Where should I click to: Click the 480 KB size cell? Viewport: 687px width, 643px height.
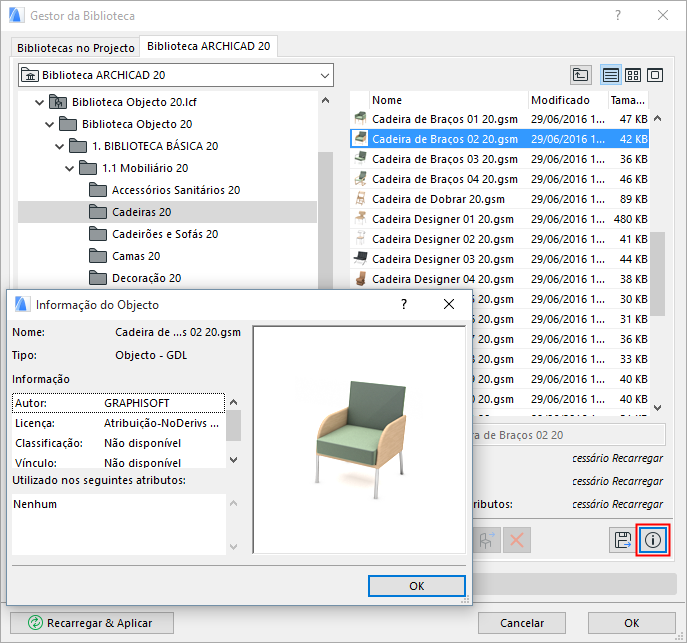[x=630, y=219]
